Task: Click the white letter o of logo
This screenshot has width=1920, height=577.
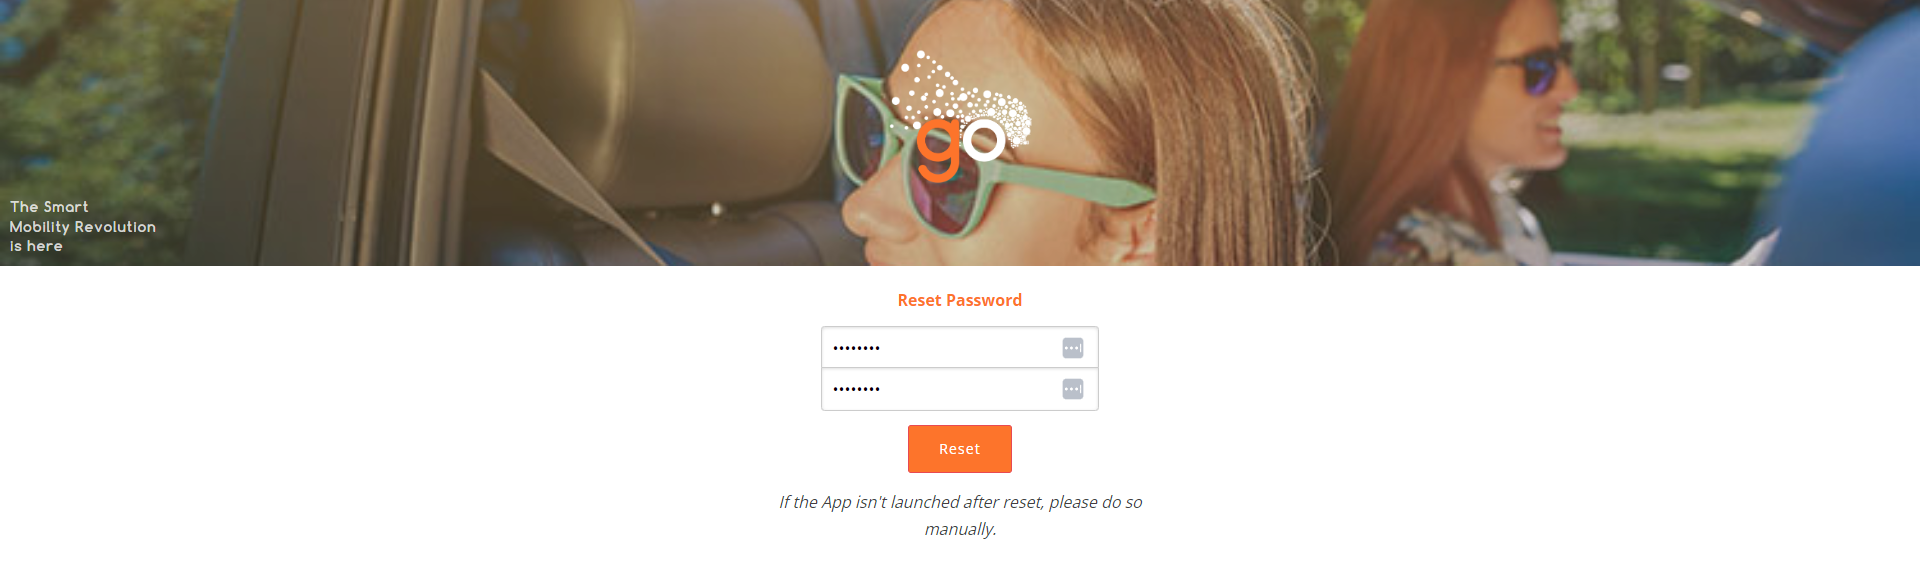Action: coord(984,140)
